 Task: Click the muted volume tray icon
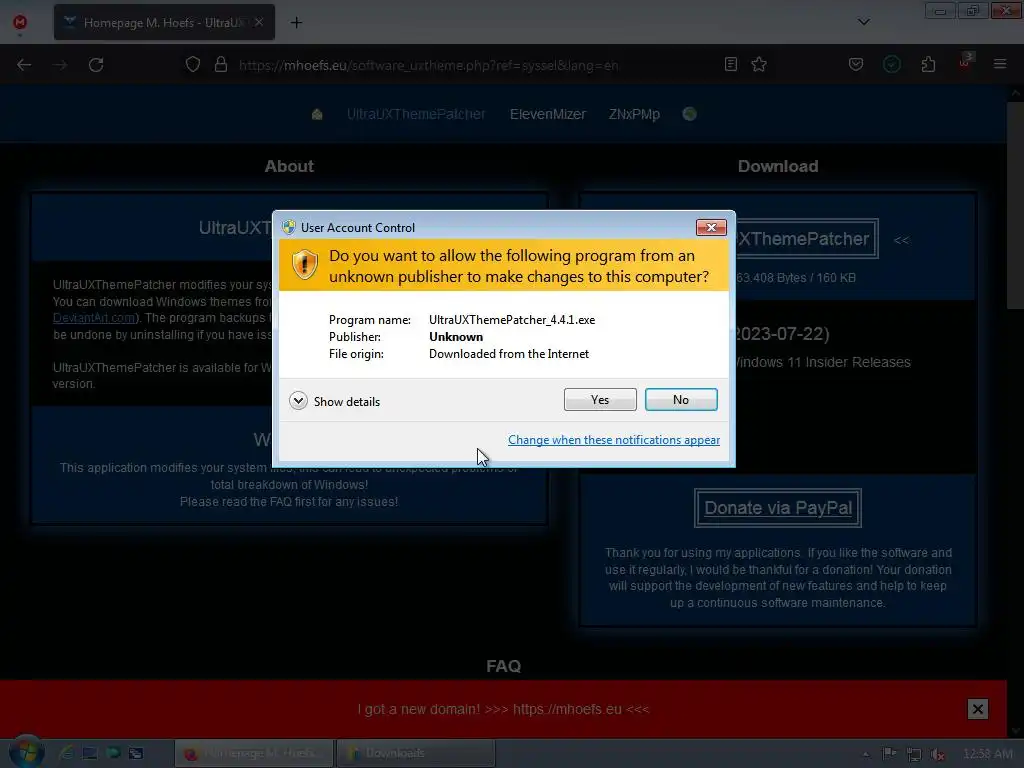click(x=938, y=754)
